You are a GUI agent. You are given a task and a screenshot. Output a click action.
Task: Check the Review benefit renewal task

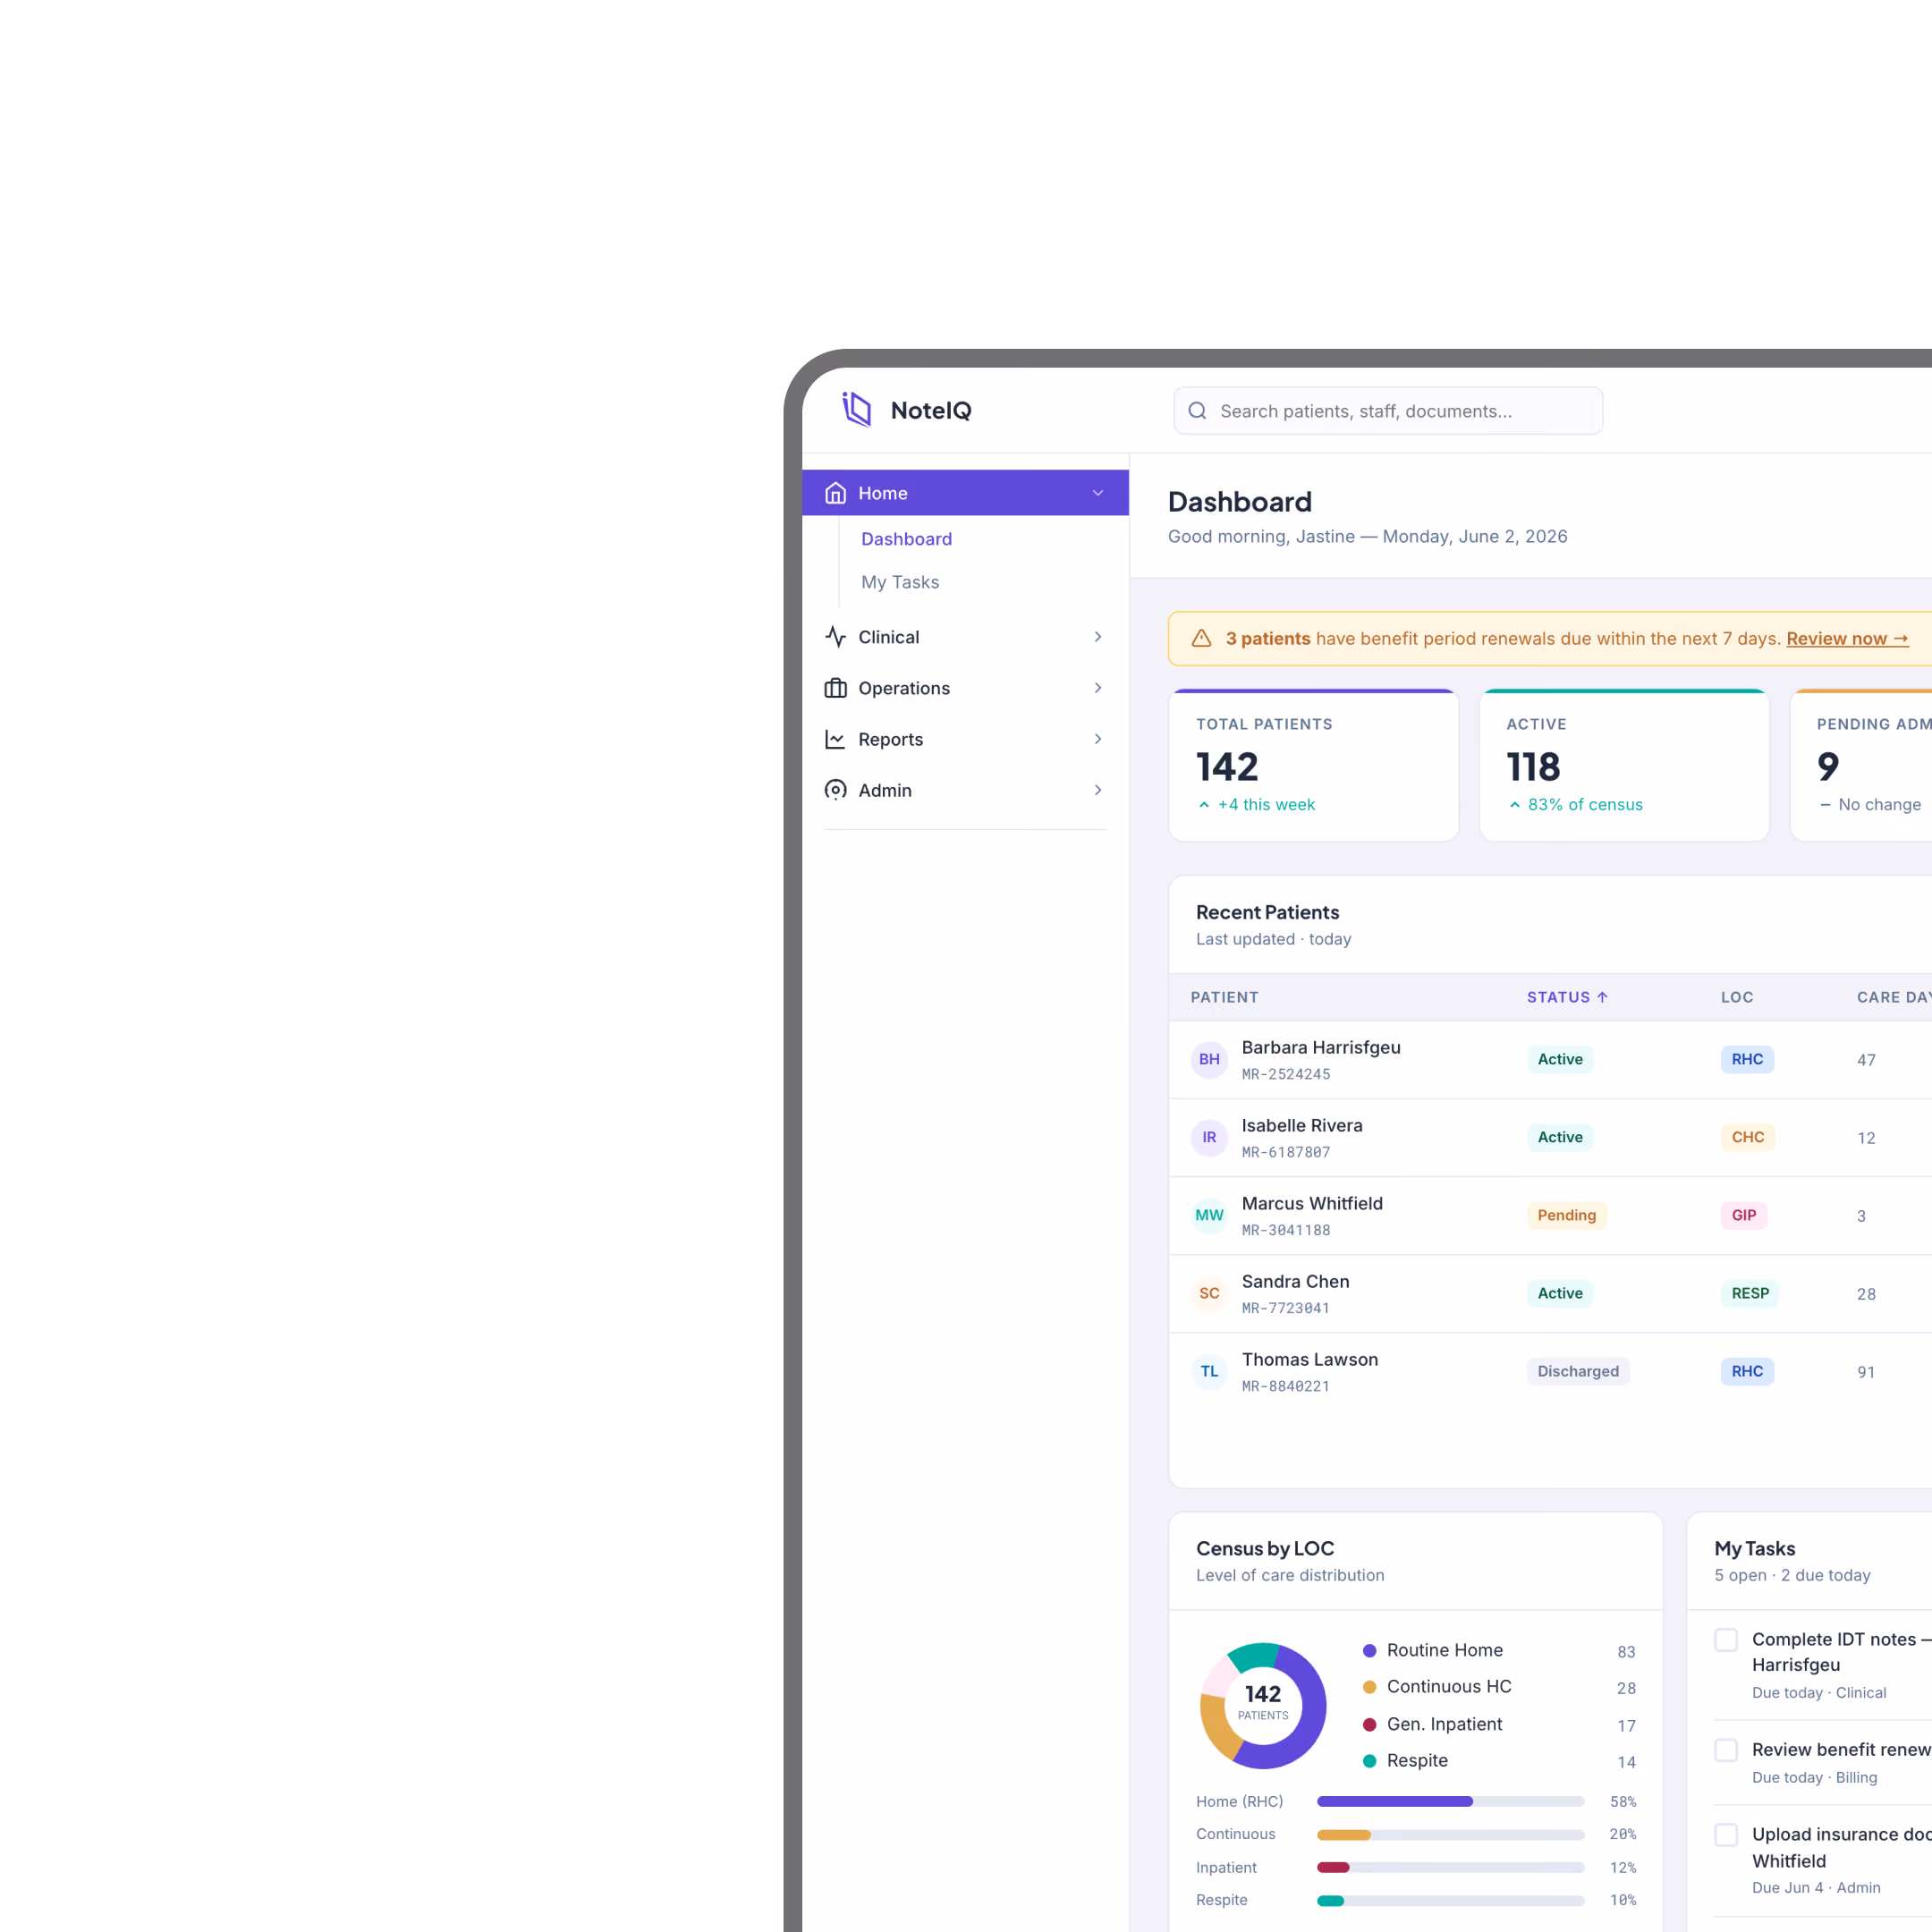coord(1726,1750)
